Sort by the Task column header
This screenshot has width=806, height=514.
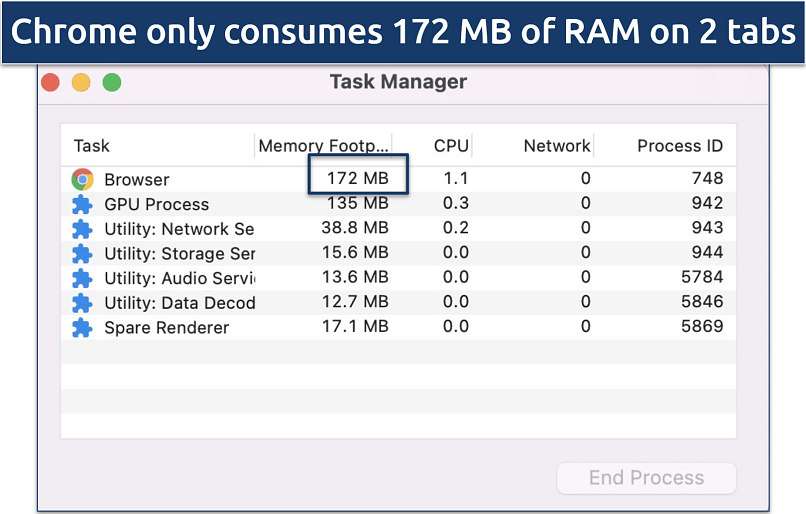(91, 146)
